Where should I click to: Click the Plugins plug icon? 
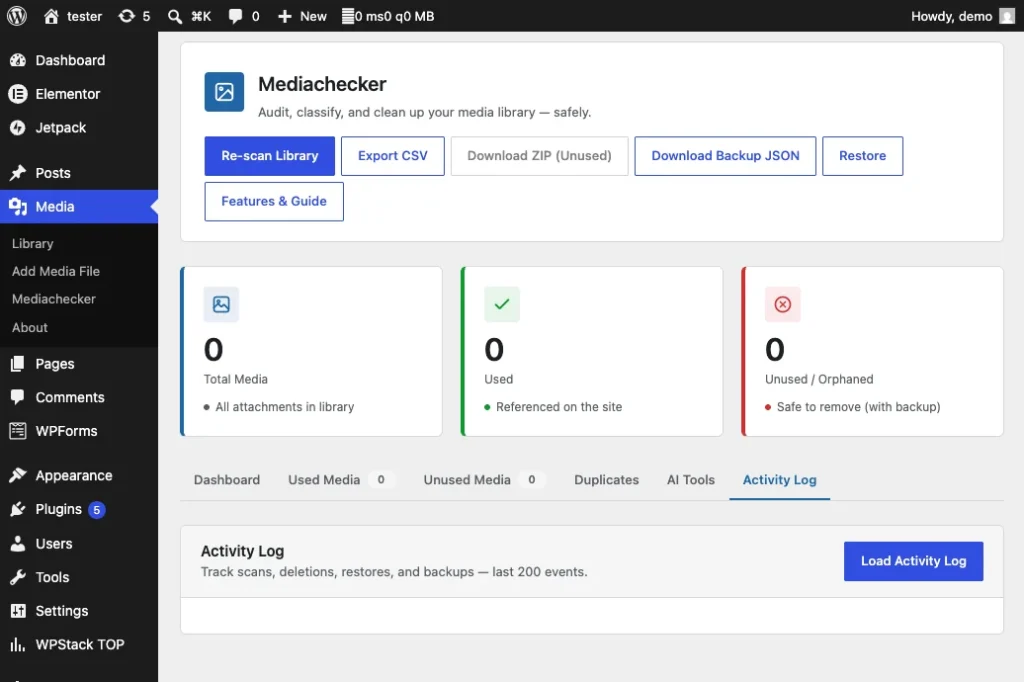pos(18,510)
